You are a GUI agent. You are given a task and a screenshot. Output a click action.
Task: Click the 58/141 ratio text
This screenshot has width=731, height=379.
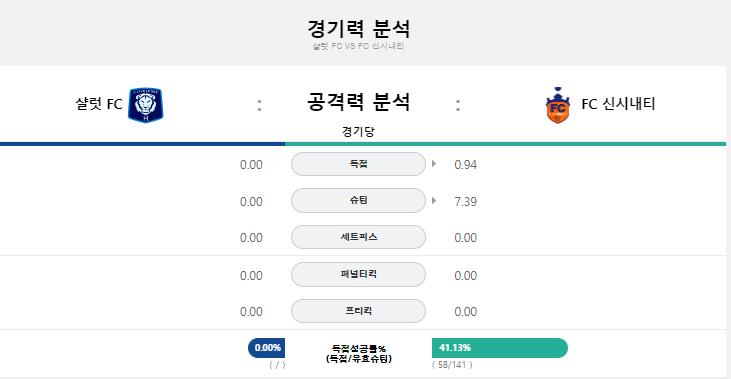pos(452,365)
